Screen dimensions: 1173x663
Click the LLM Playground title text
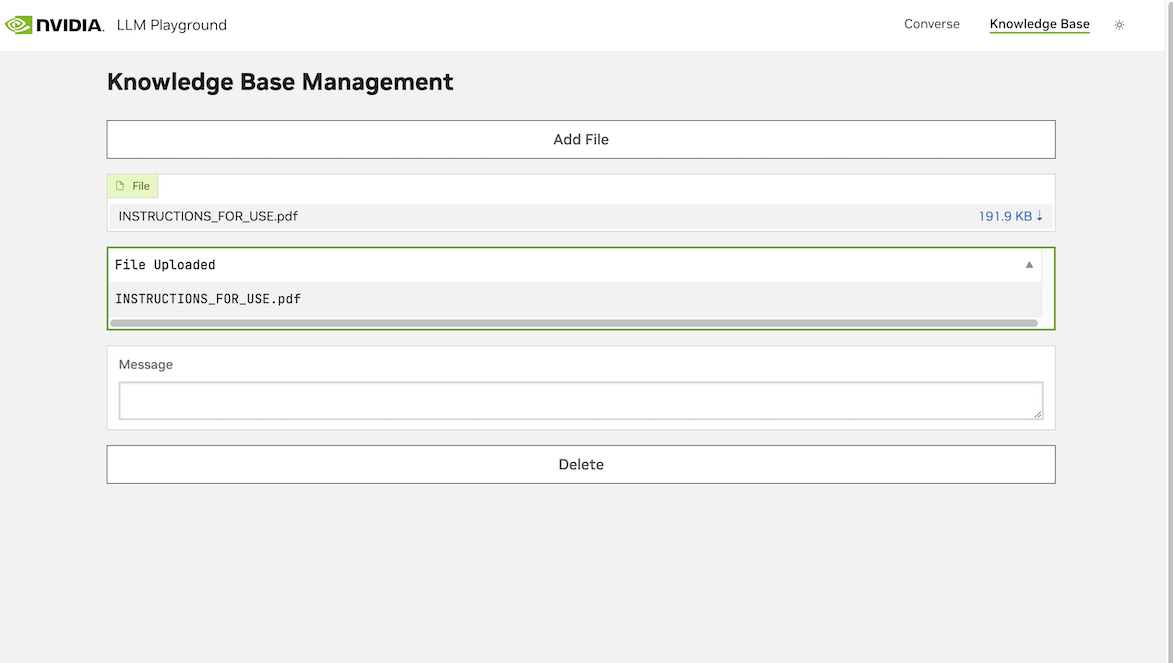tap(172, 25)
